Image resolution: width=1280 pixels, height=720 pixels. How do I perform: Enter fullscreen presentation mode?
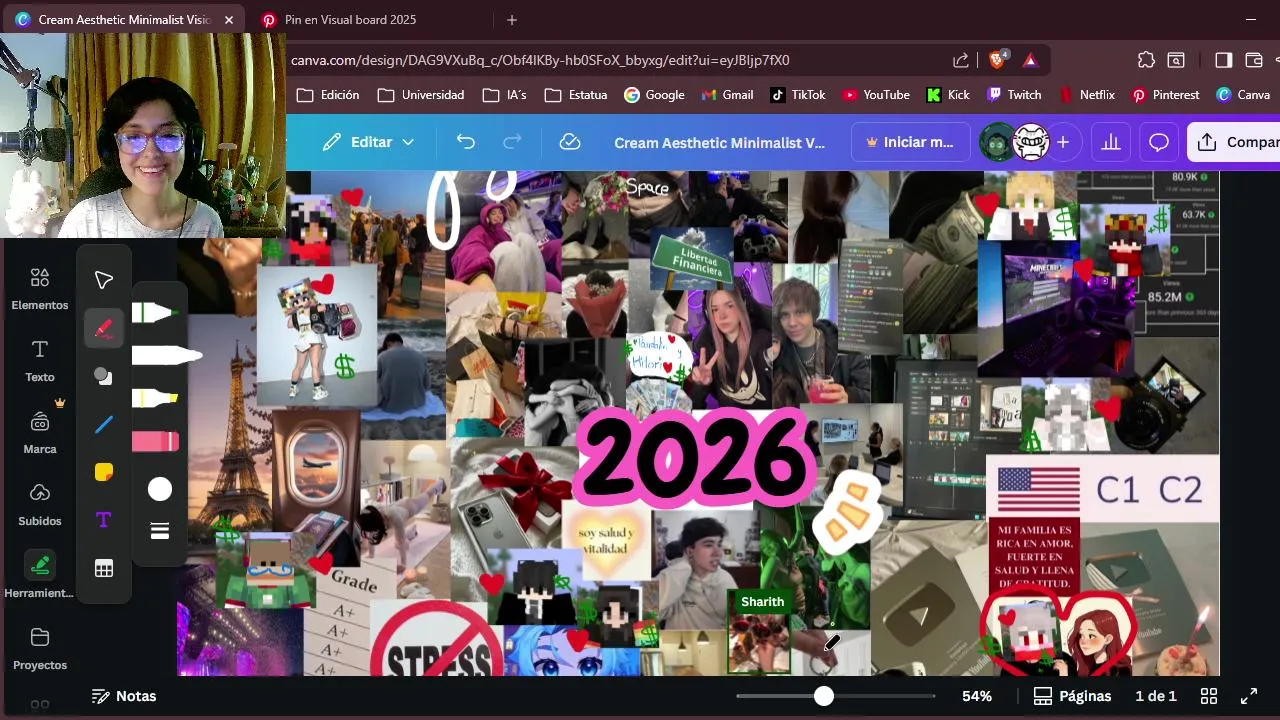pyautogui.click(x=1249, y=696)
